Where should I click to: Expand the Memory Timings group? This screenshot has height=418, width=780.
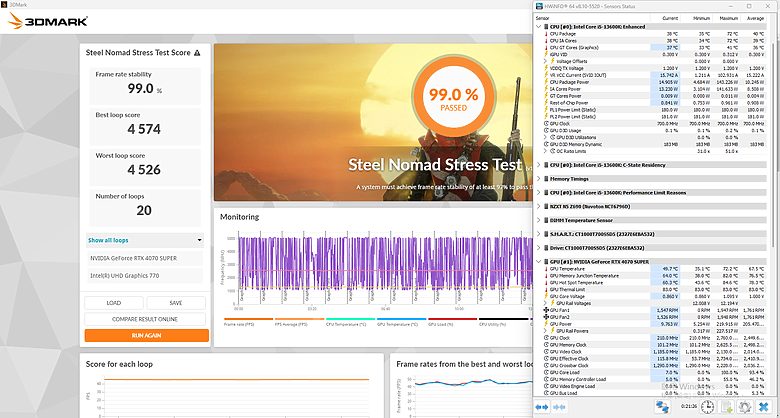[x=539, y=179]
